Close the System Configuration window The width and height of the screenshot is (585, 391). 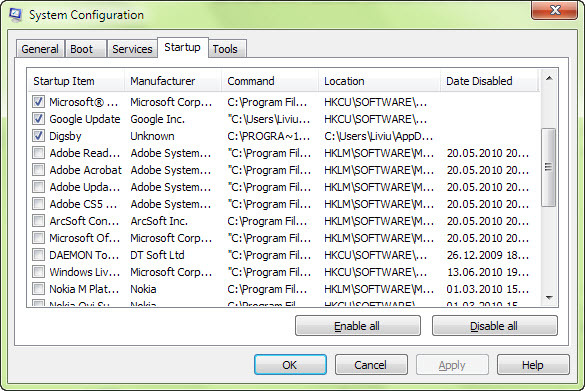pyautogui.click(x=555, y=10)
